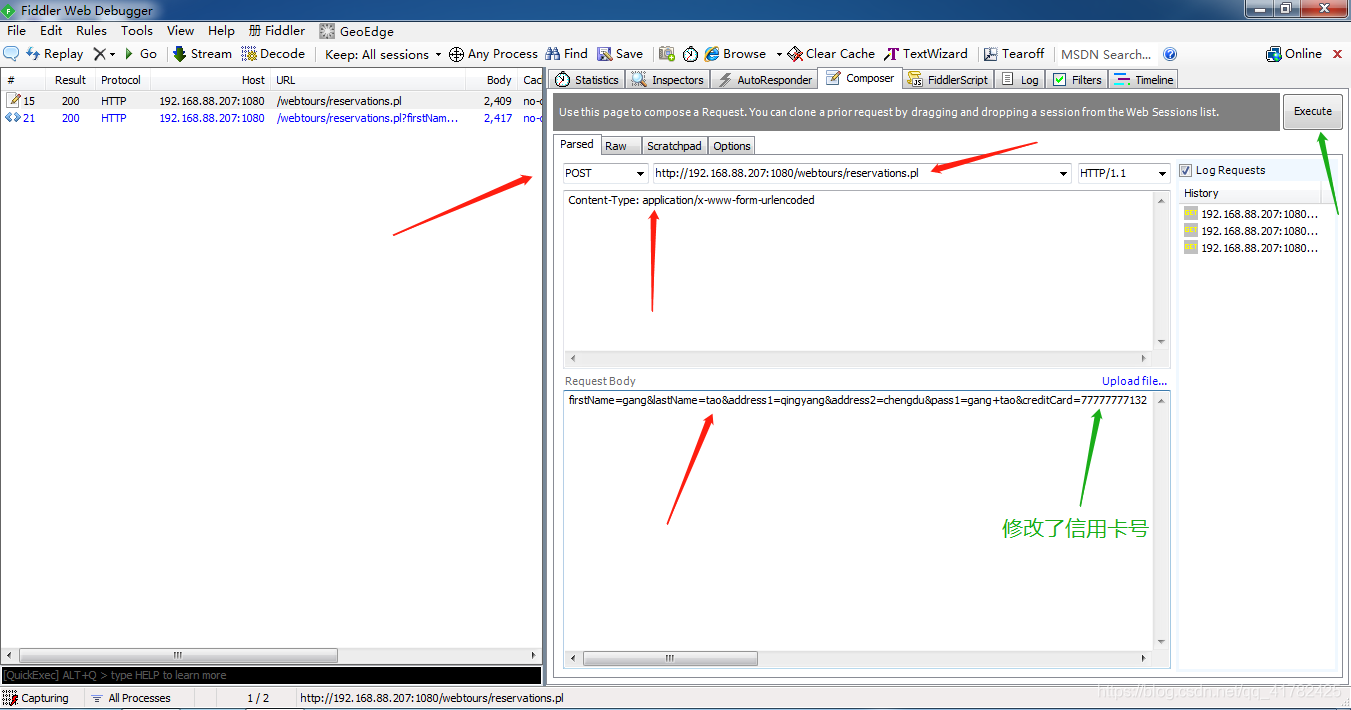Select the Options composer sub-tab
Viewport: 1351px width, 710px height.
pos(732,146)
